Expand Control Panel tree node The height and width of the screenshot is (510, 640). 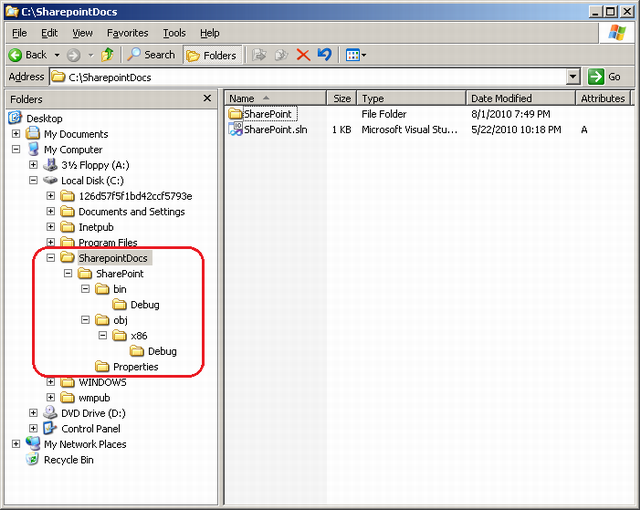pos(33,428)
